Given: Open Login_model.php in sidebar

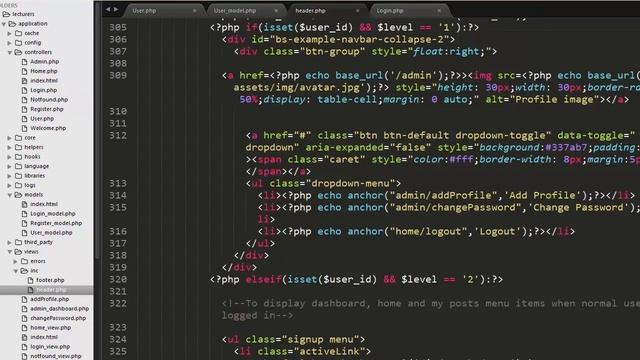Looking at the screenshot, I should [x=53, y=214].
